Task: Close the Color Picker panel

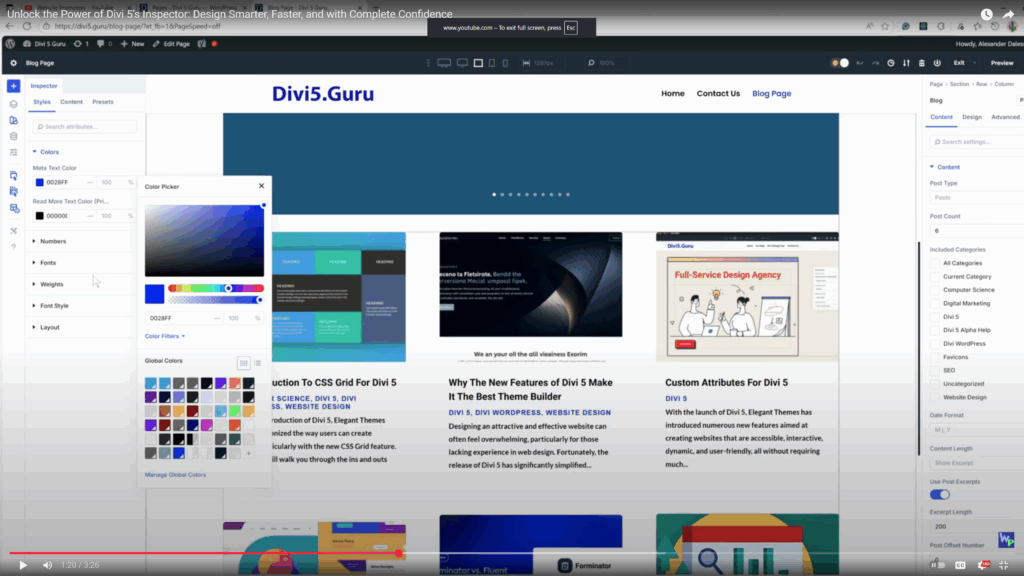Action: click(x=261, y=186)
